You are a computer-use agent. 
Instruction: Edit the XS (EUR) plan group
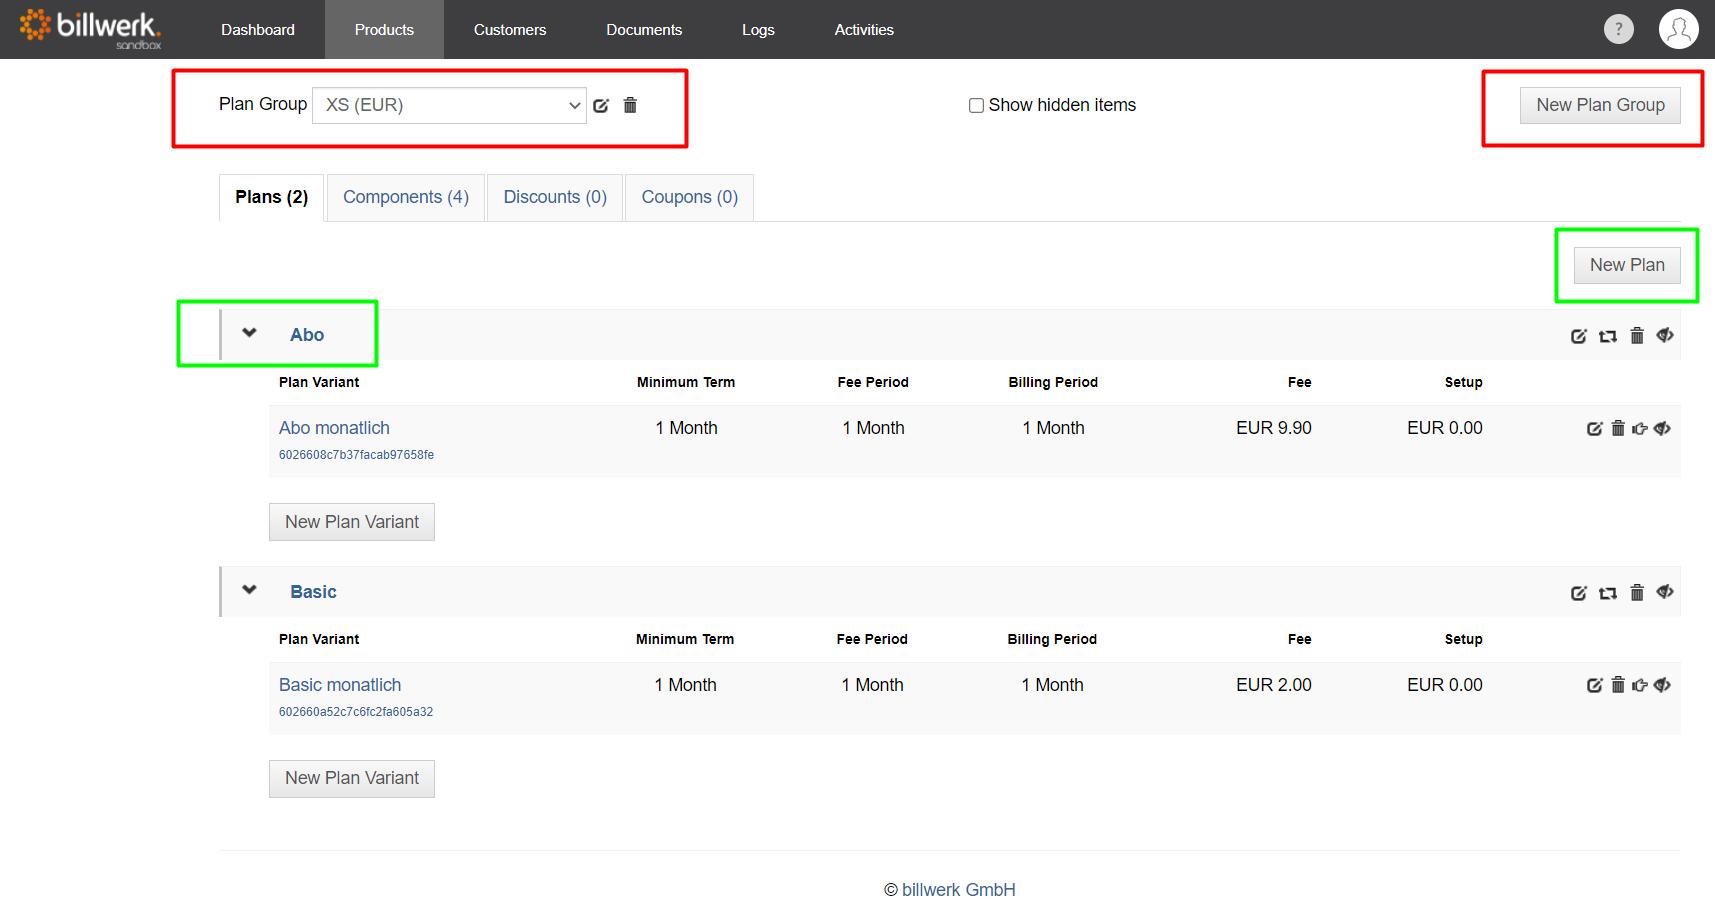pos(601,105)
